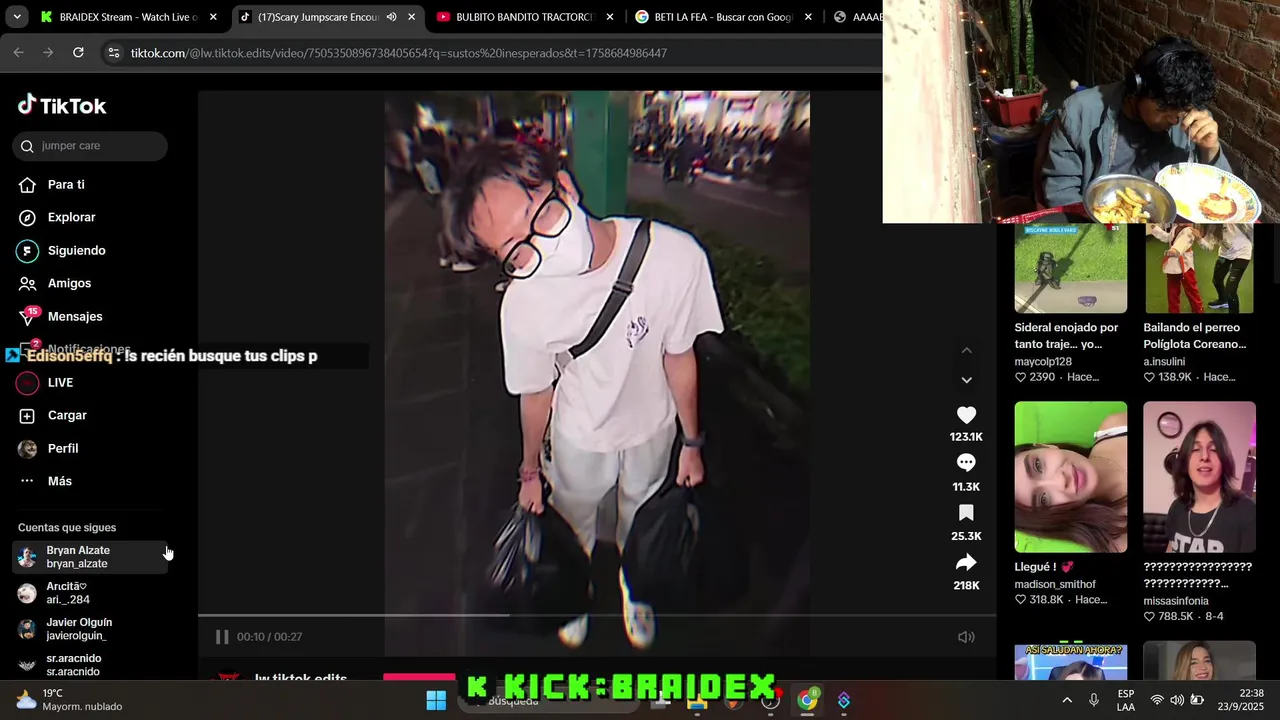Click the Siguiendo sidebar icon
This screenshot has width=1280, height=720.
(x=28, y=250)
